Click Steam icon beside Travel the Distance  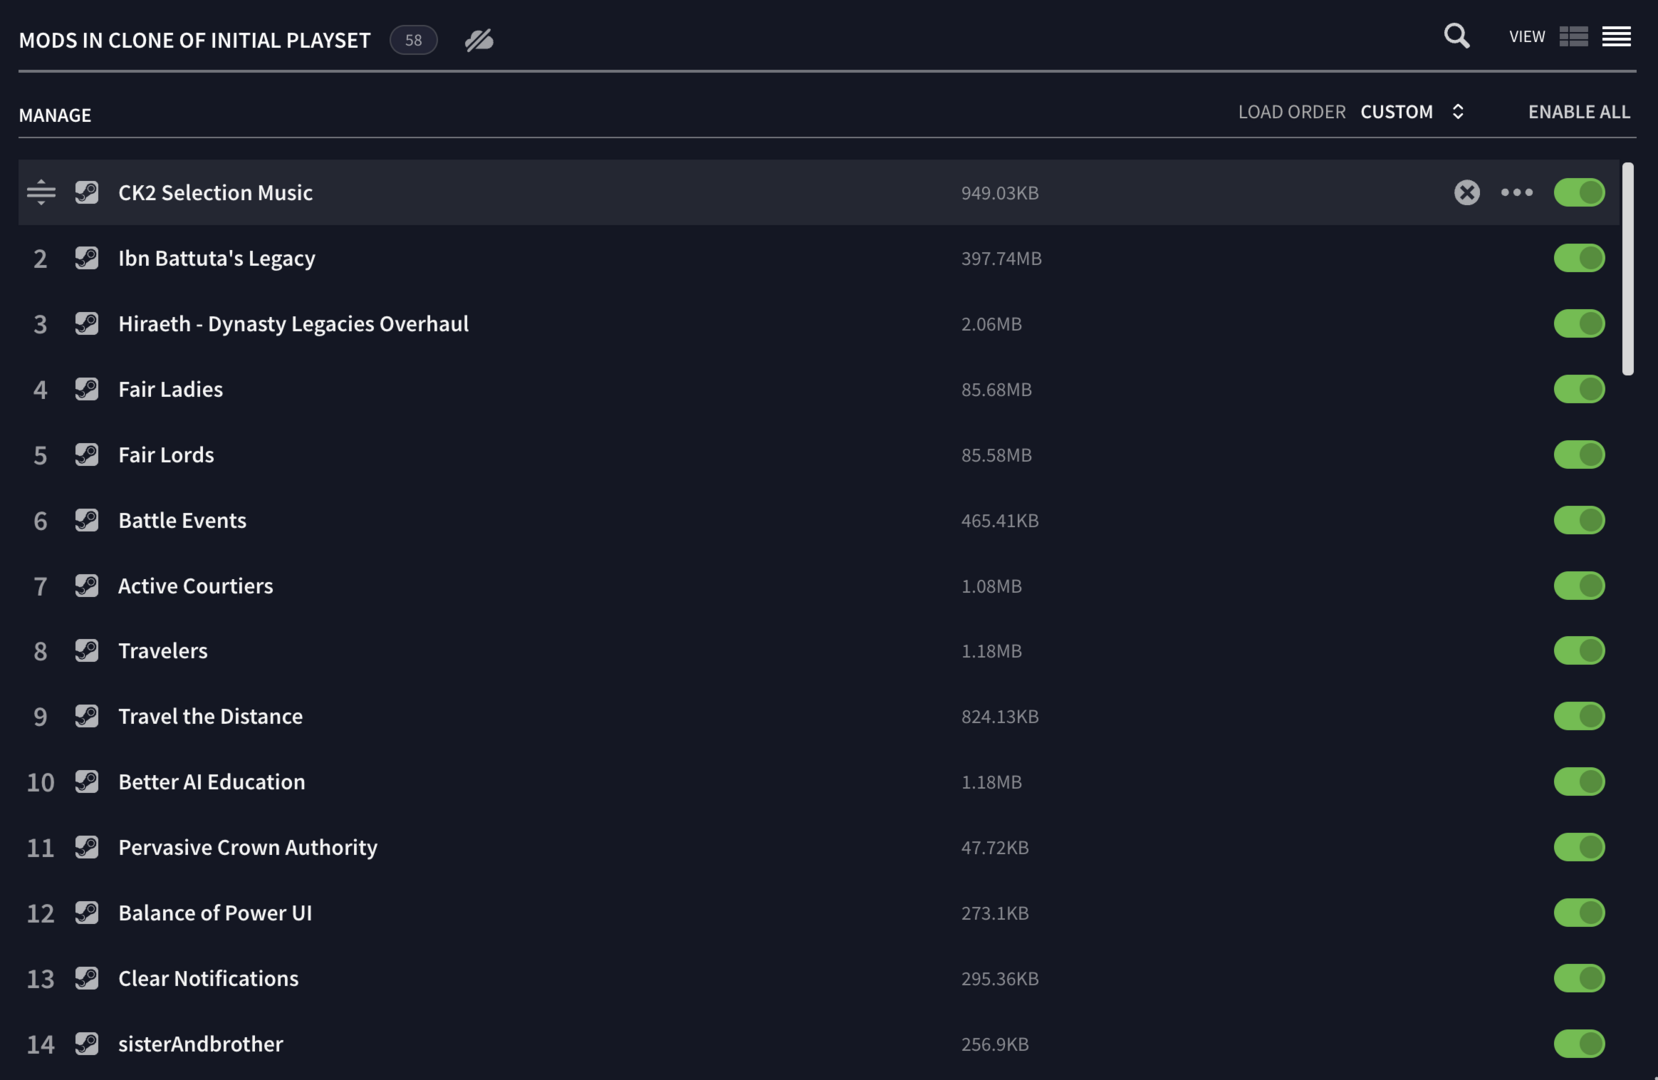[87, 716]
